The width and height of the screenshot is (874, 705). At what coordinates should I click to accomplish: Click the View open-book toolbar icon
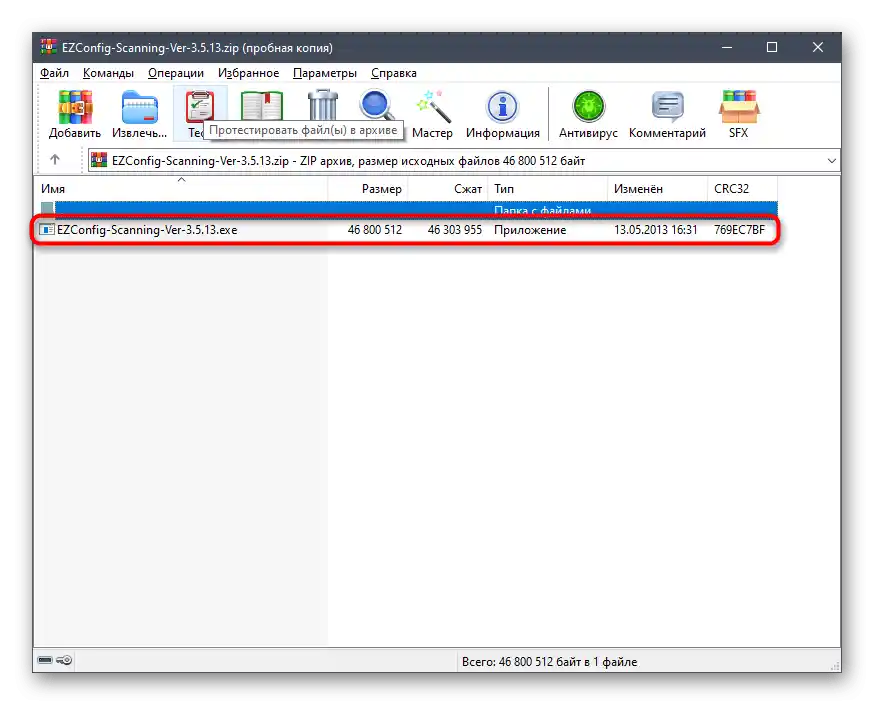[x=261, y=106]
